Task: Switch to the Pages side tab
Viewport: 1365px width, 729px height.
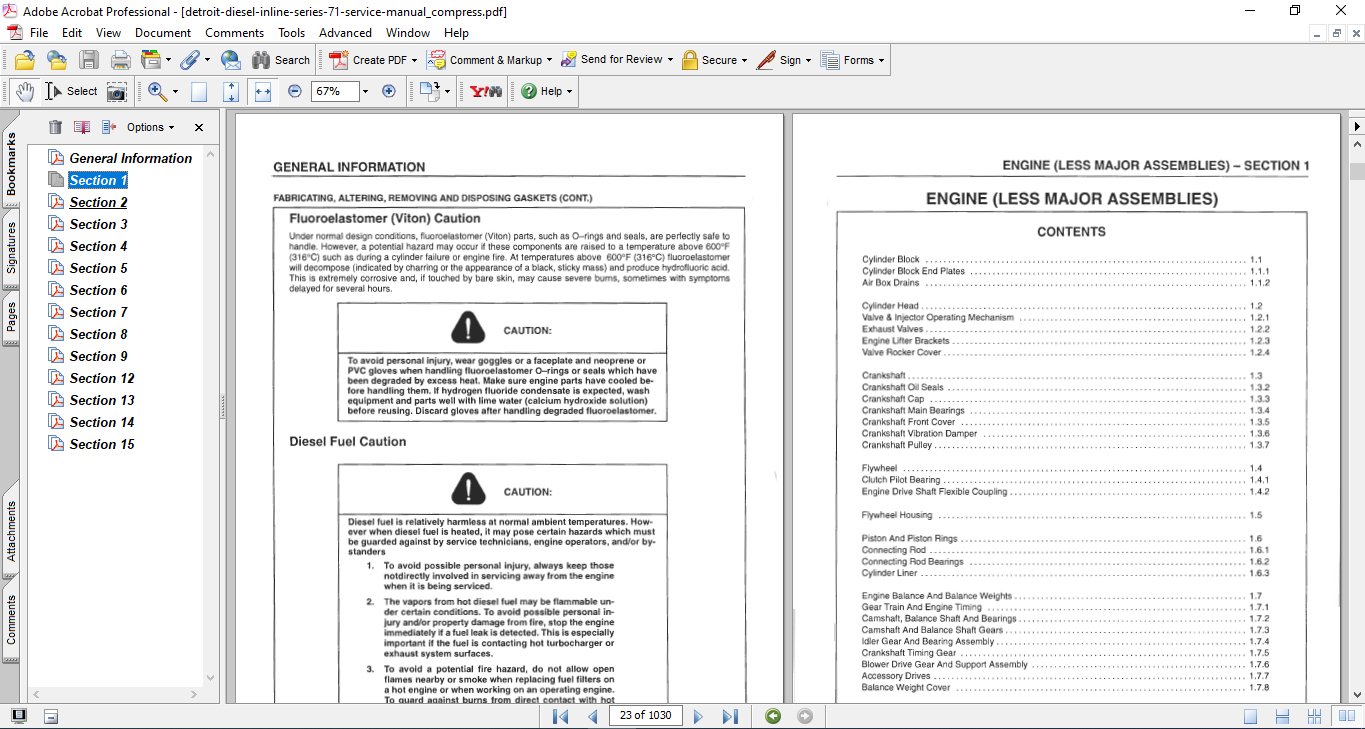Action: 11,317
